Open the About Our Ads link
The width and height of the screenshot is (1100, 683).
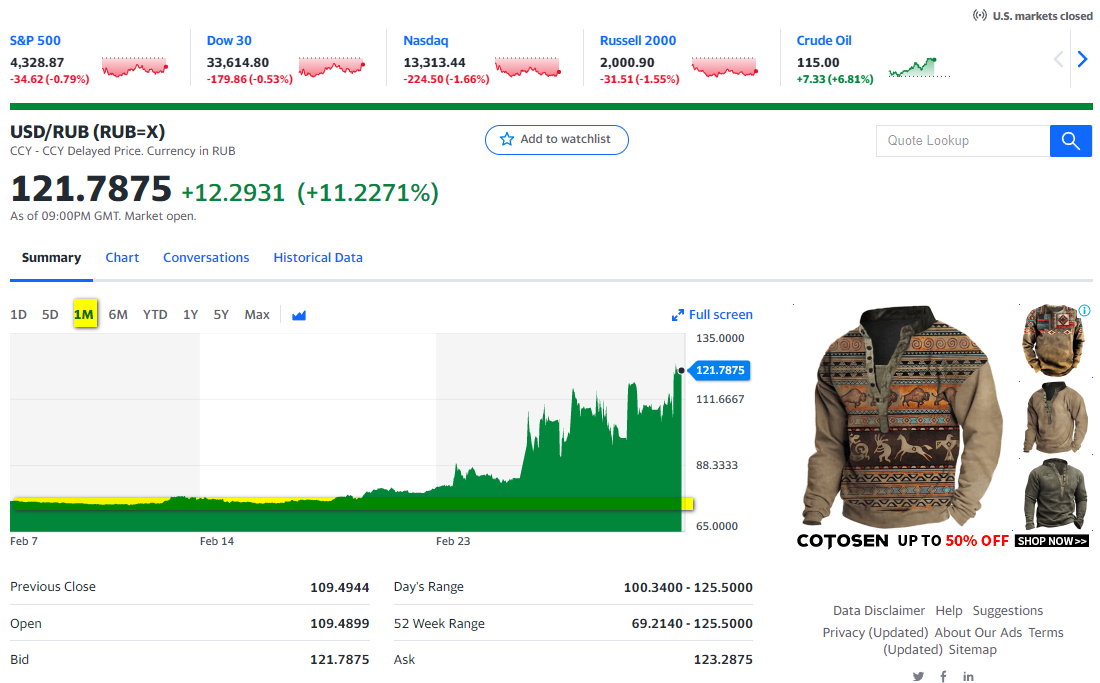tap(978, 633)
